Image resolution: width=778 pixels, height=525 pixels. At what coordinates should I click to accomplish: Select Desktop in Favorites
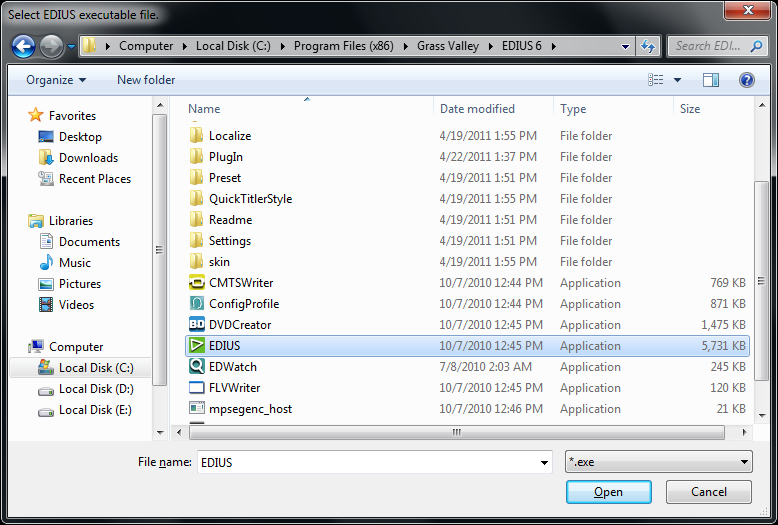[x=80, y=137]
